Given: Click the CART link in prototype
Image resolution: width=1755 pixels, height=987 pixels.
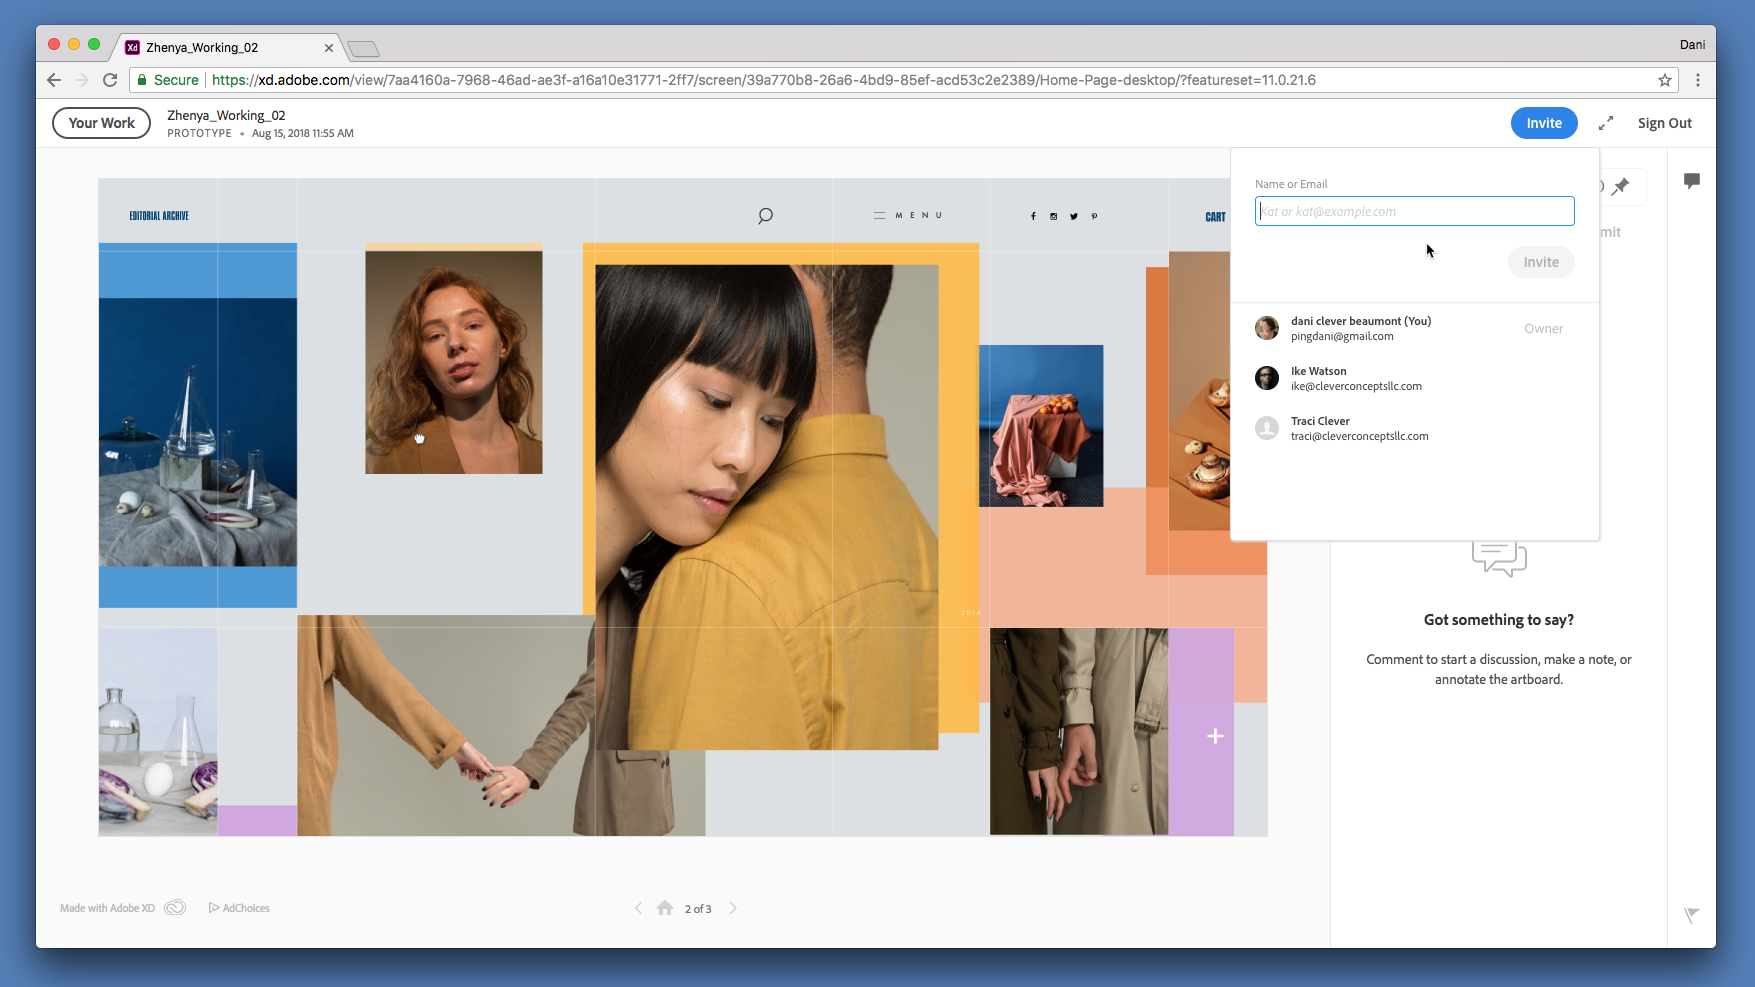Looking at the screenshot, I should click(x=1215, y=217).
